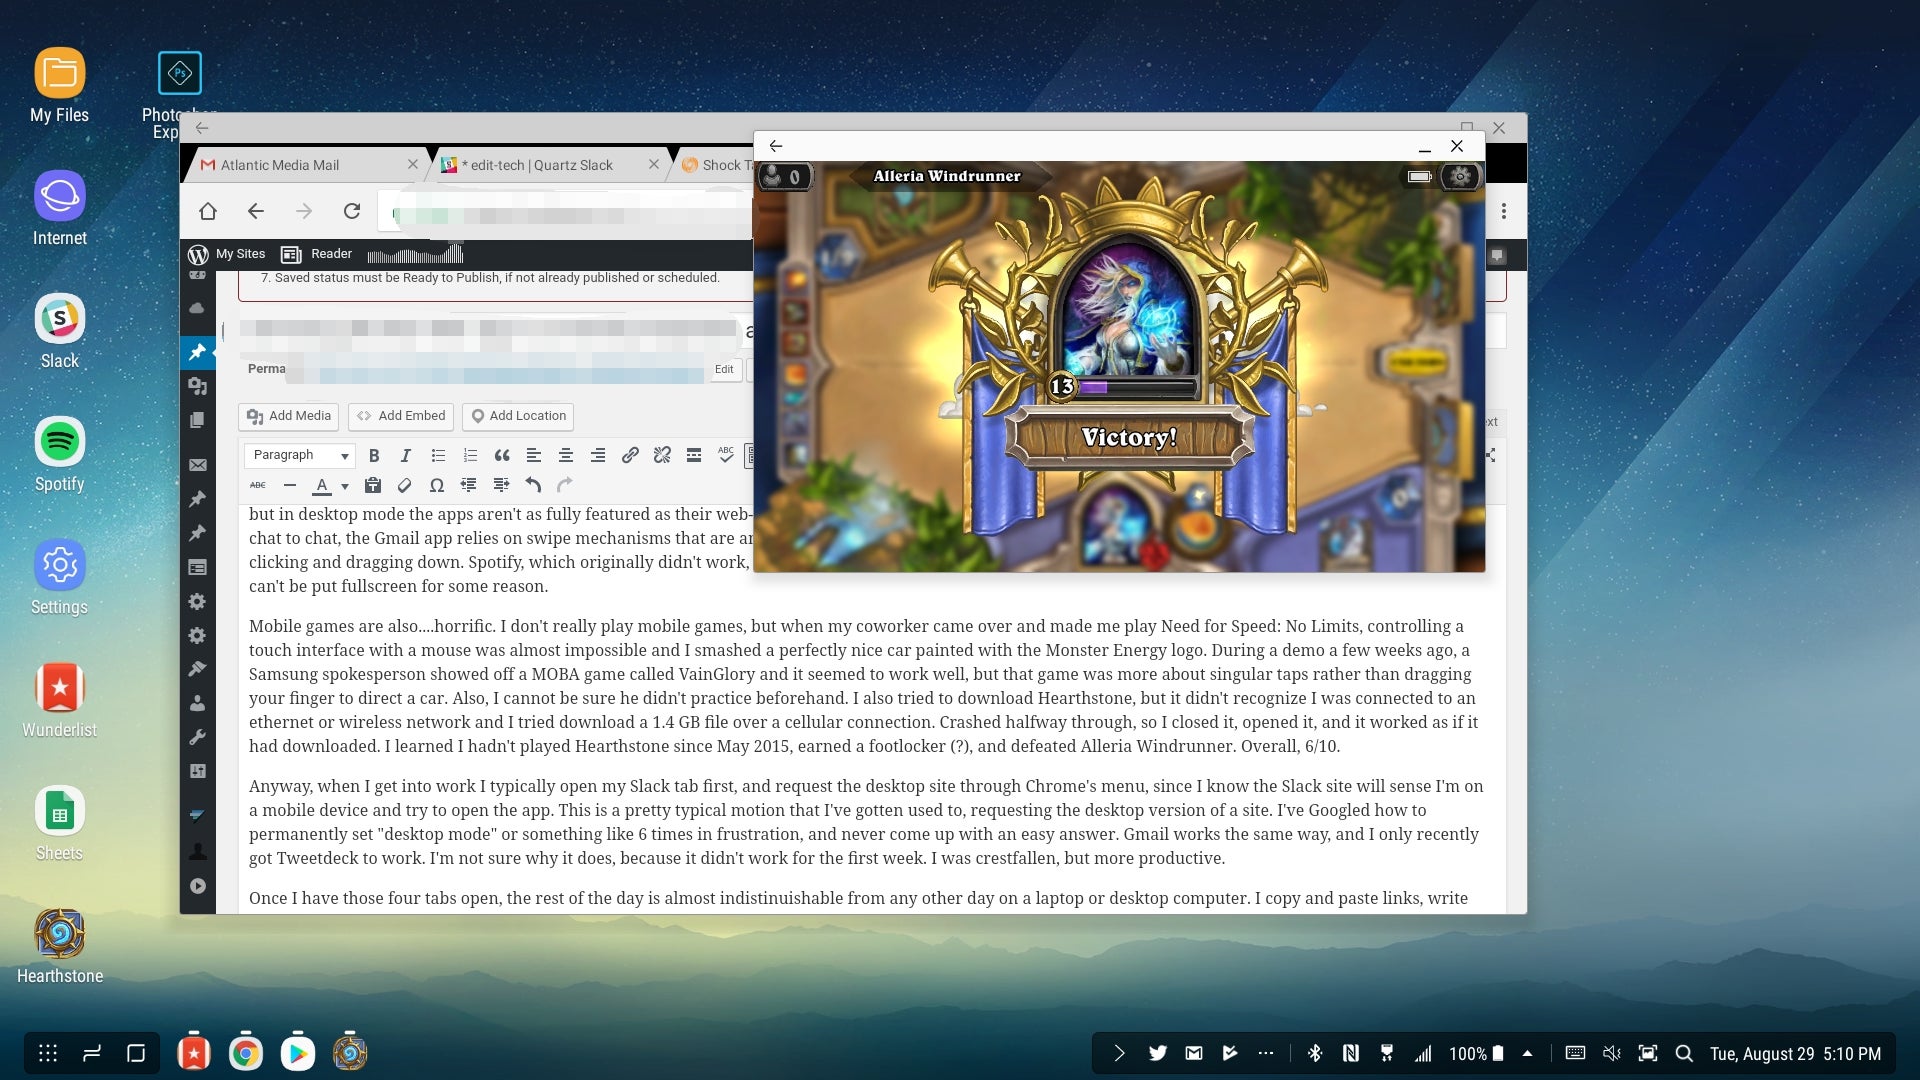Expand the notification tray with the chevron

coord(1119,1053)
